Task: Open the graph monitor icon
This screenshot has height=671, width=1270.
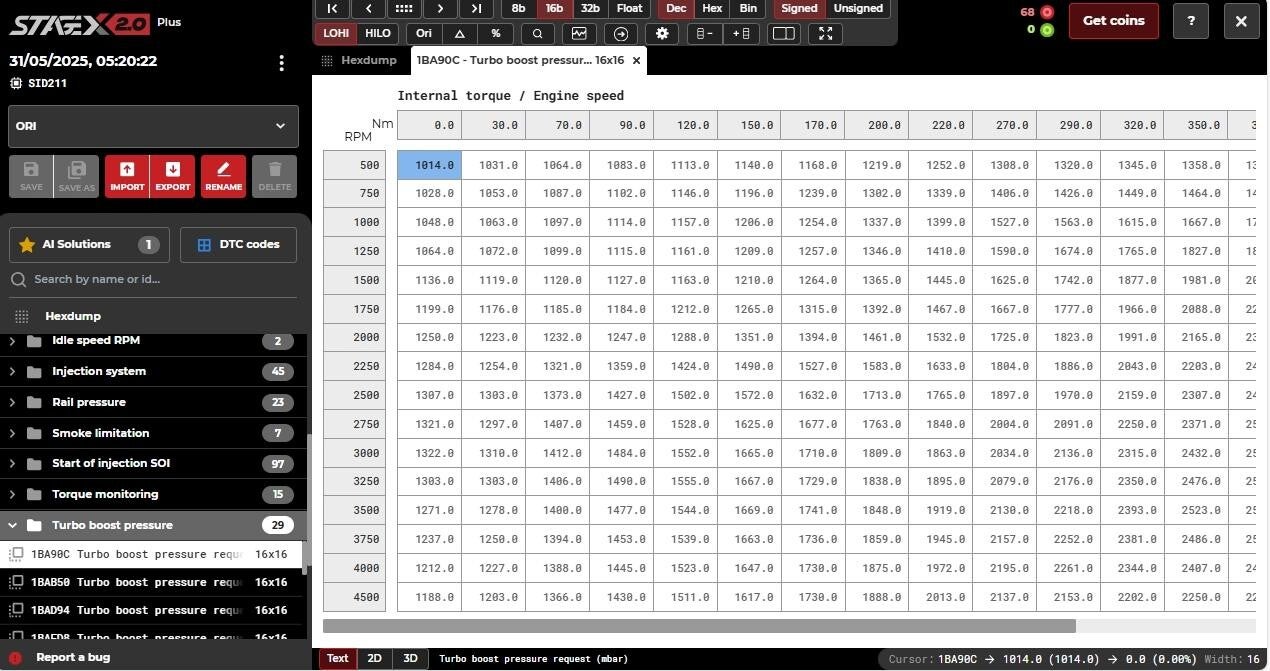Action: pyautogui.click(x=579, y=33)
